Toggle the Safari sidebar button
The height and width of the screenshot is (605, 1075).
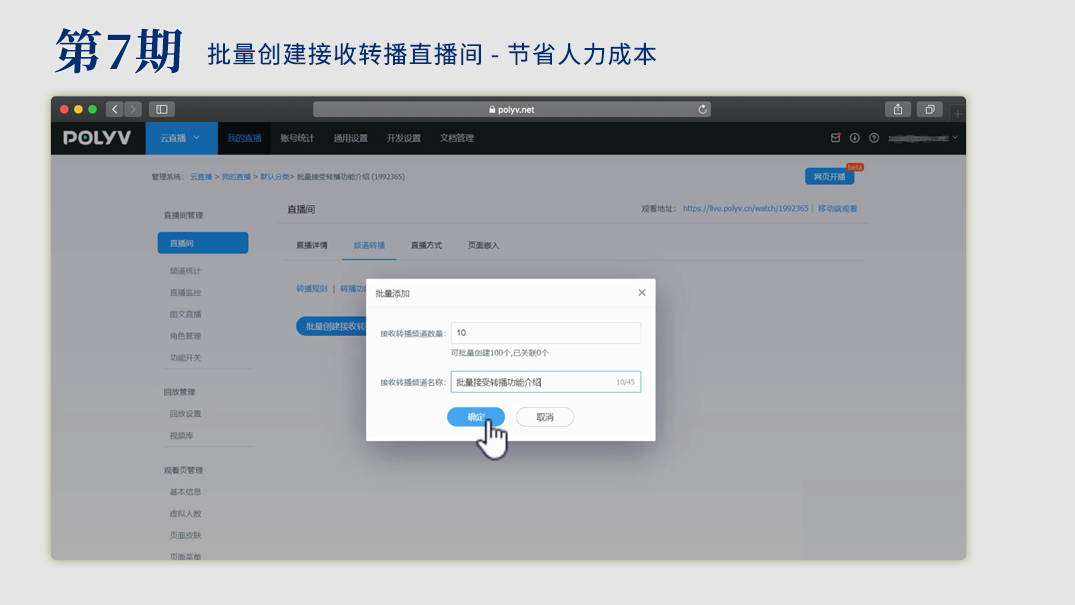pyautogui.click(x=161, y=109)
